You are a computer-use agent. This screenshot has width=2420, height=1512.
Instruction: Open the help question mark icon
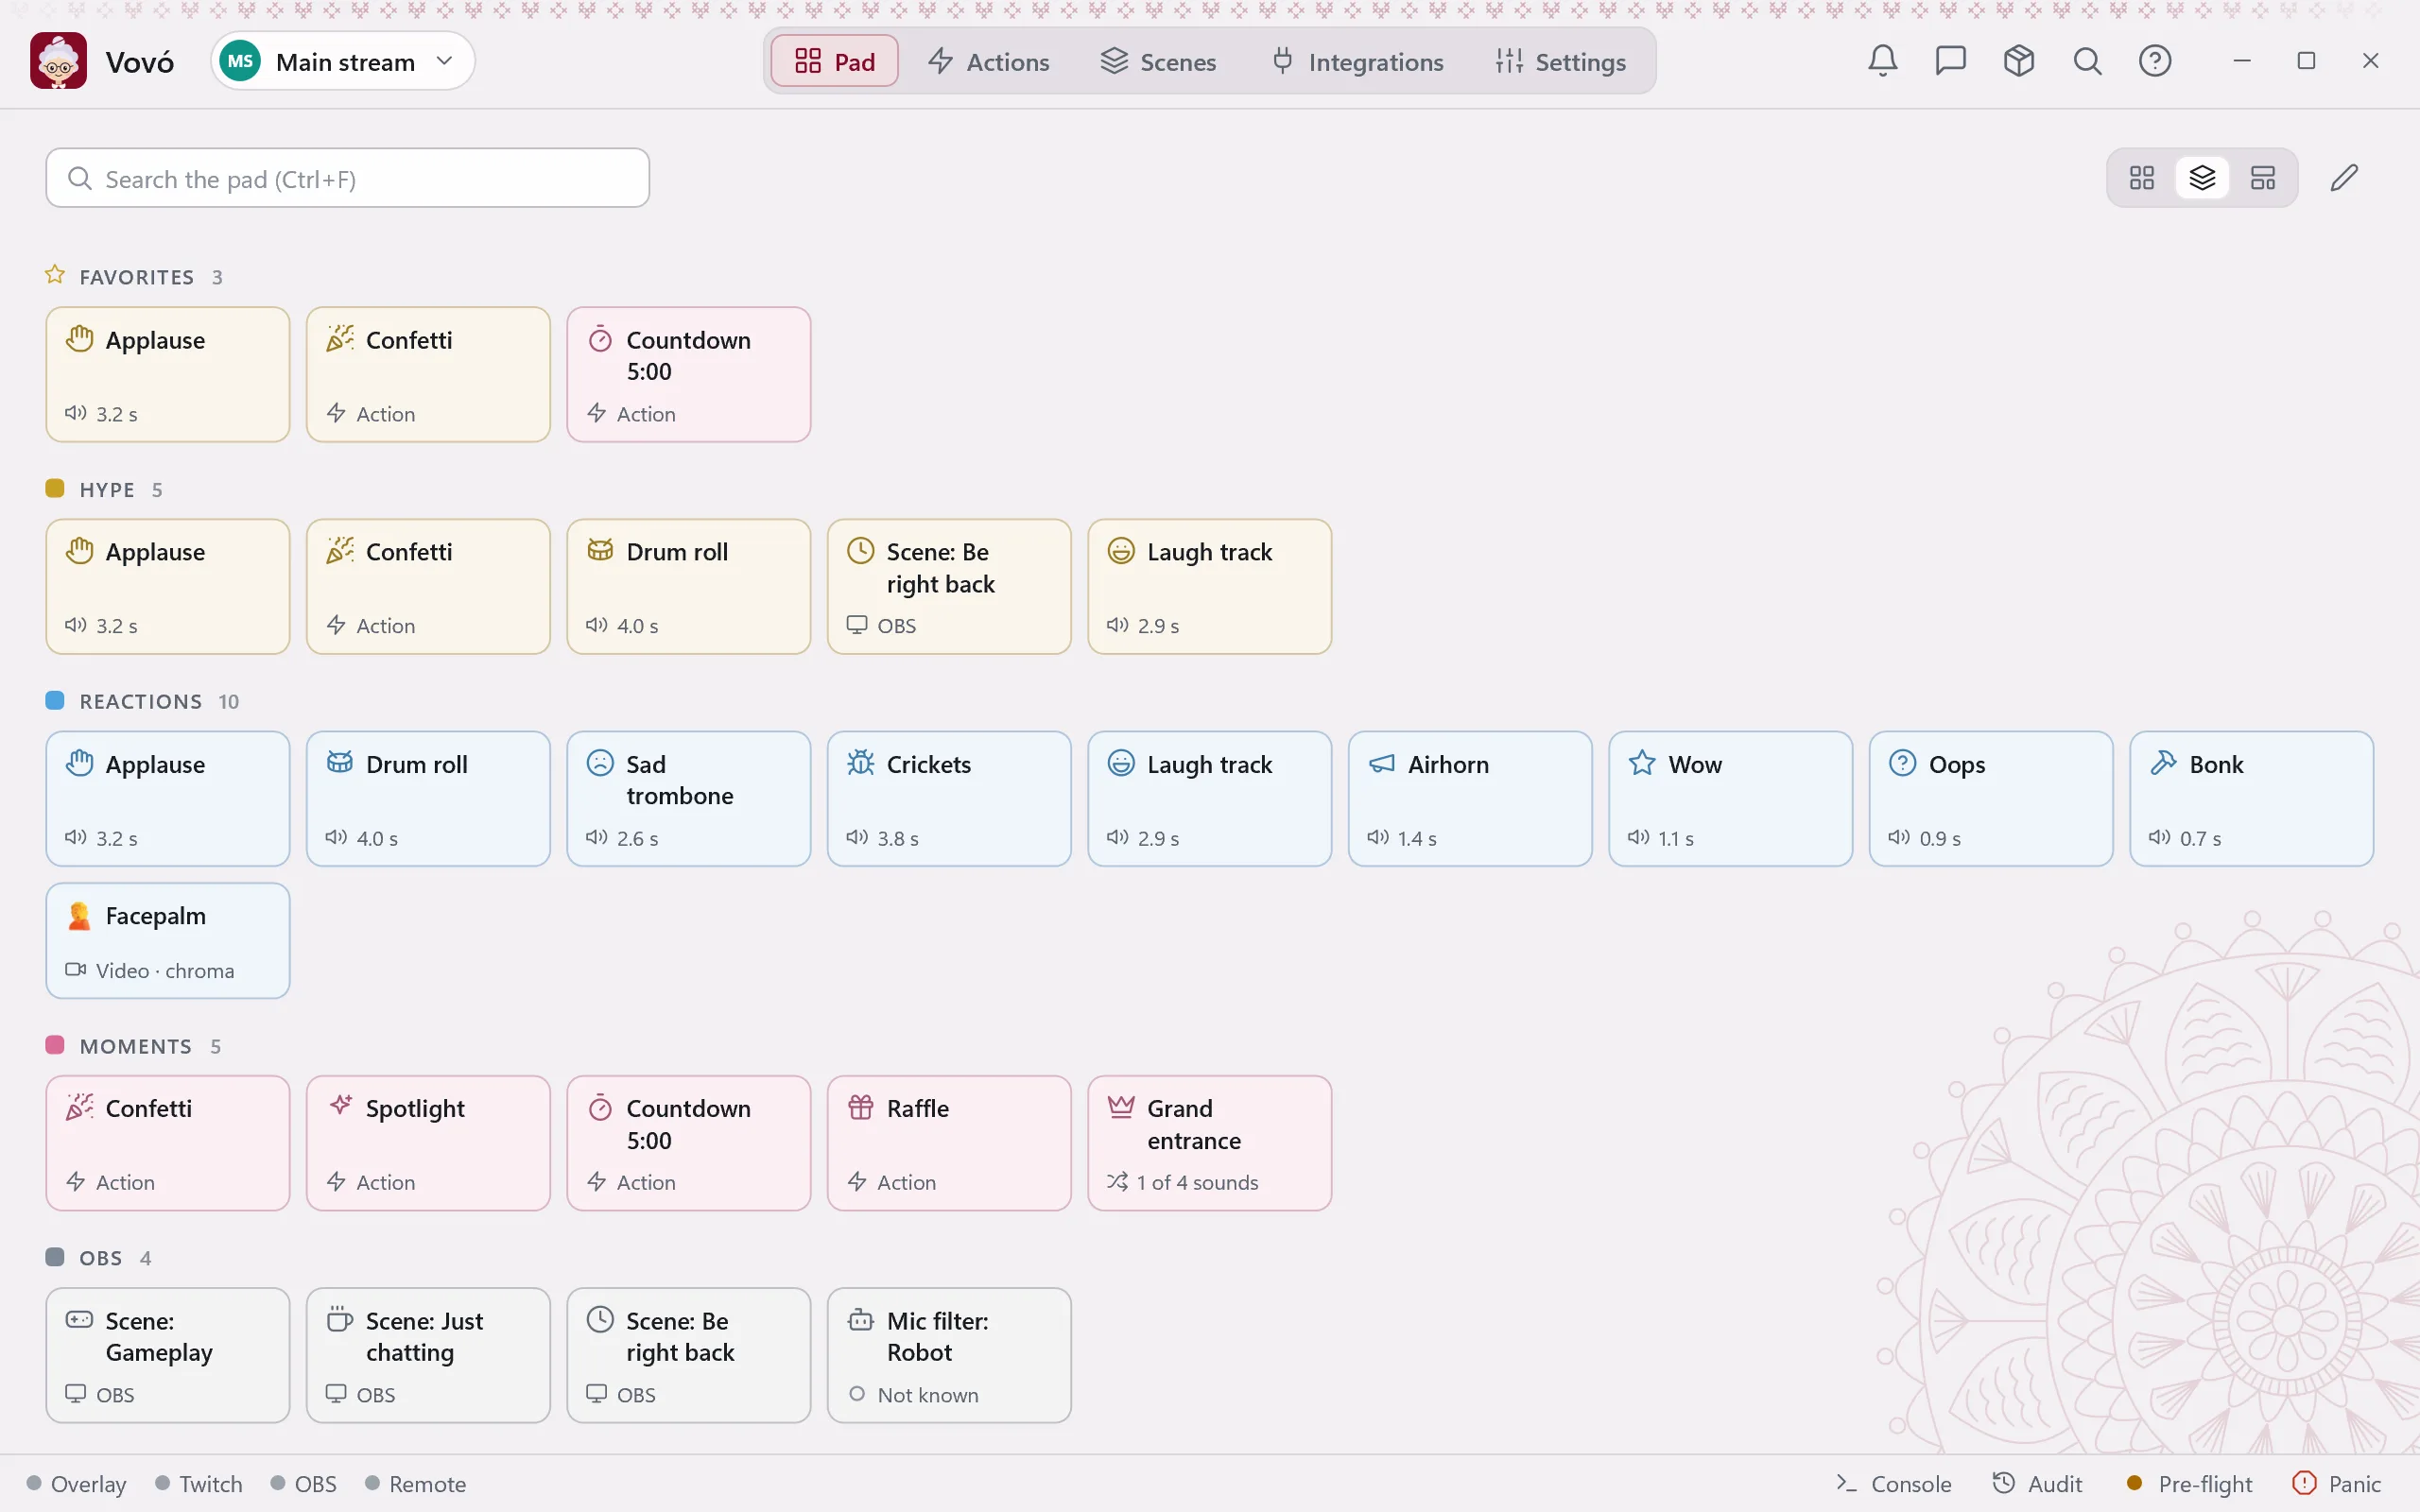(x=2154, y=61)
